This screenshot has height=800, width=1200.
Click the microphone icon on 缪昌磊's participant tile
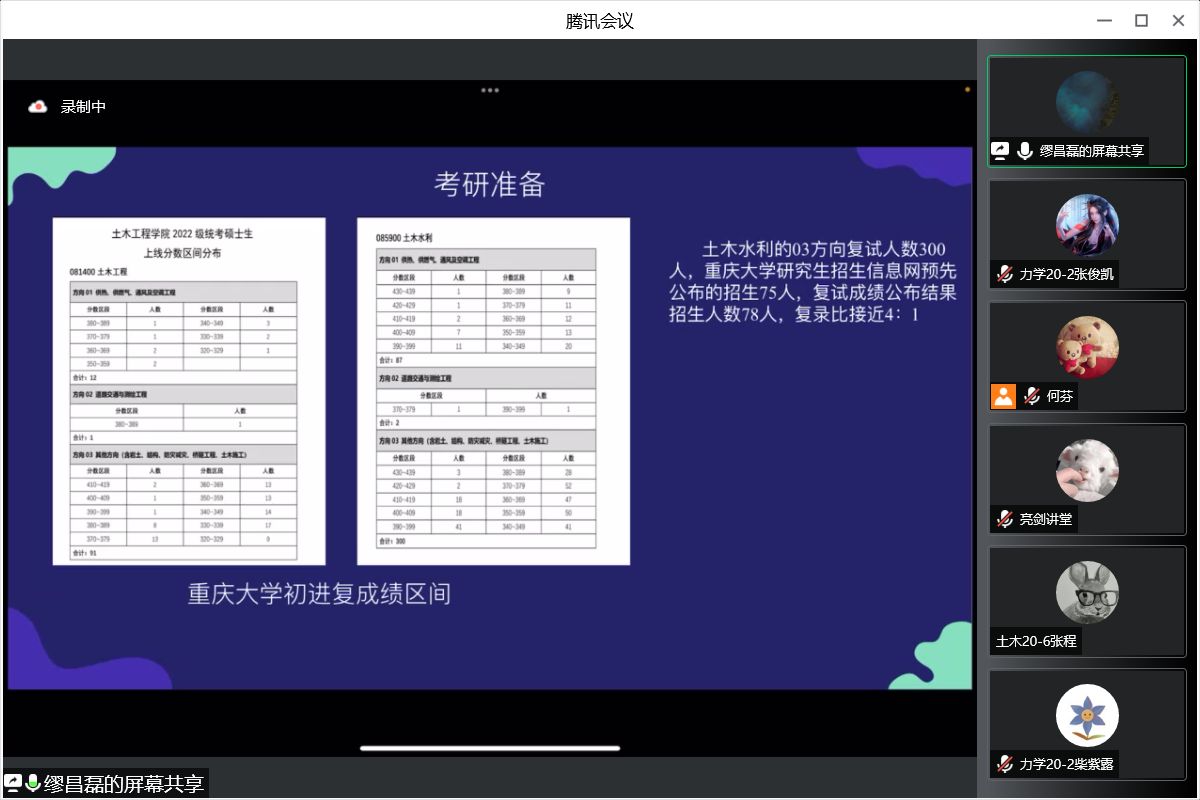point(1025,151)
